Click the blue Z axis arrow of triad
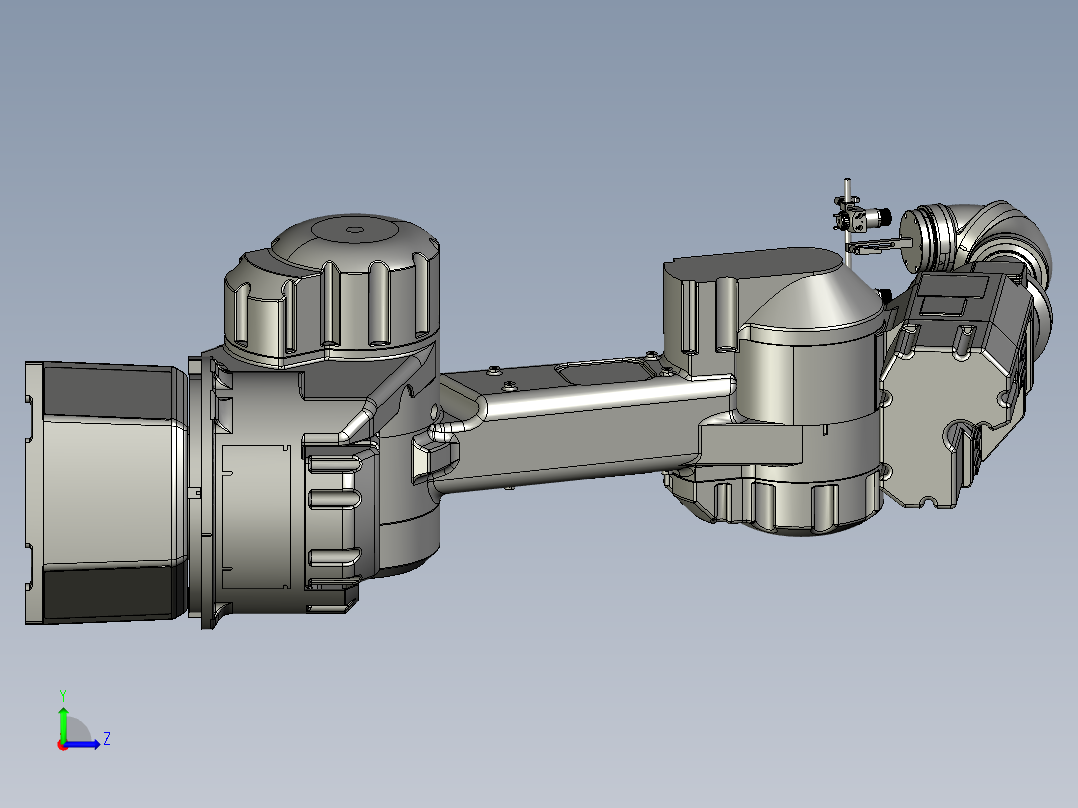Image resolution: width=1078 pixels, height=808 pixels. point(84,744)
